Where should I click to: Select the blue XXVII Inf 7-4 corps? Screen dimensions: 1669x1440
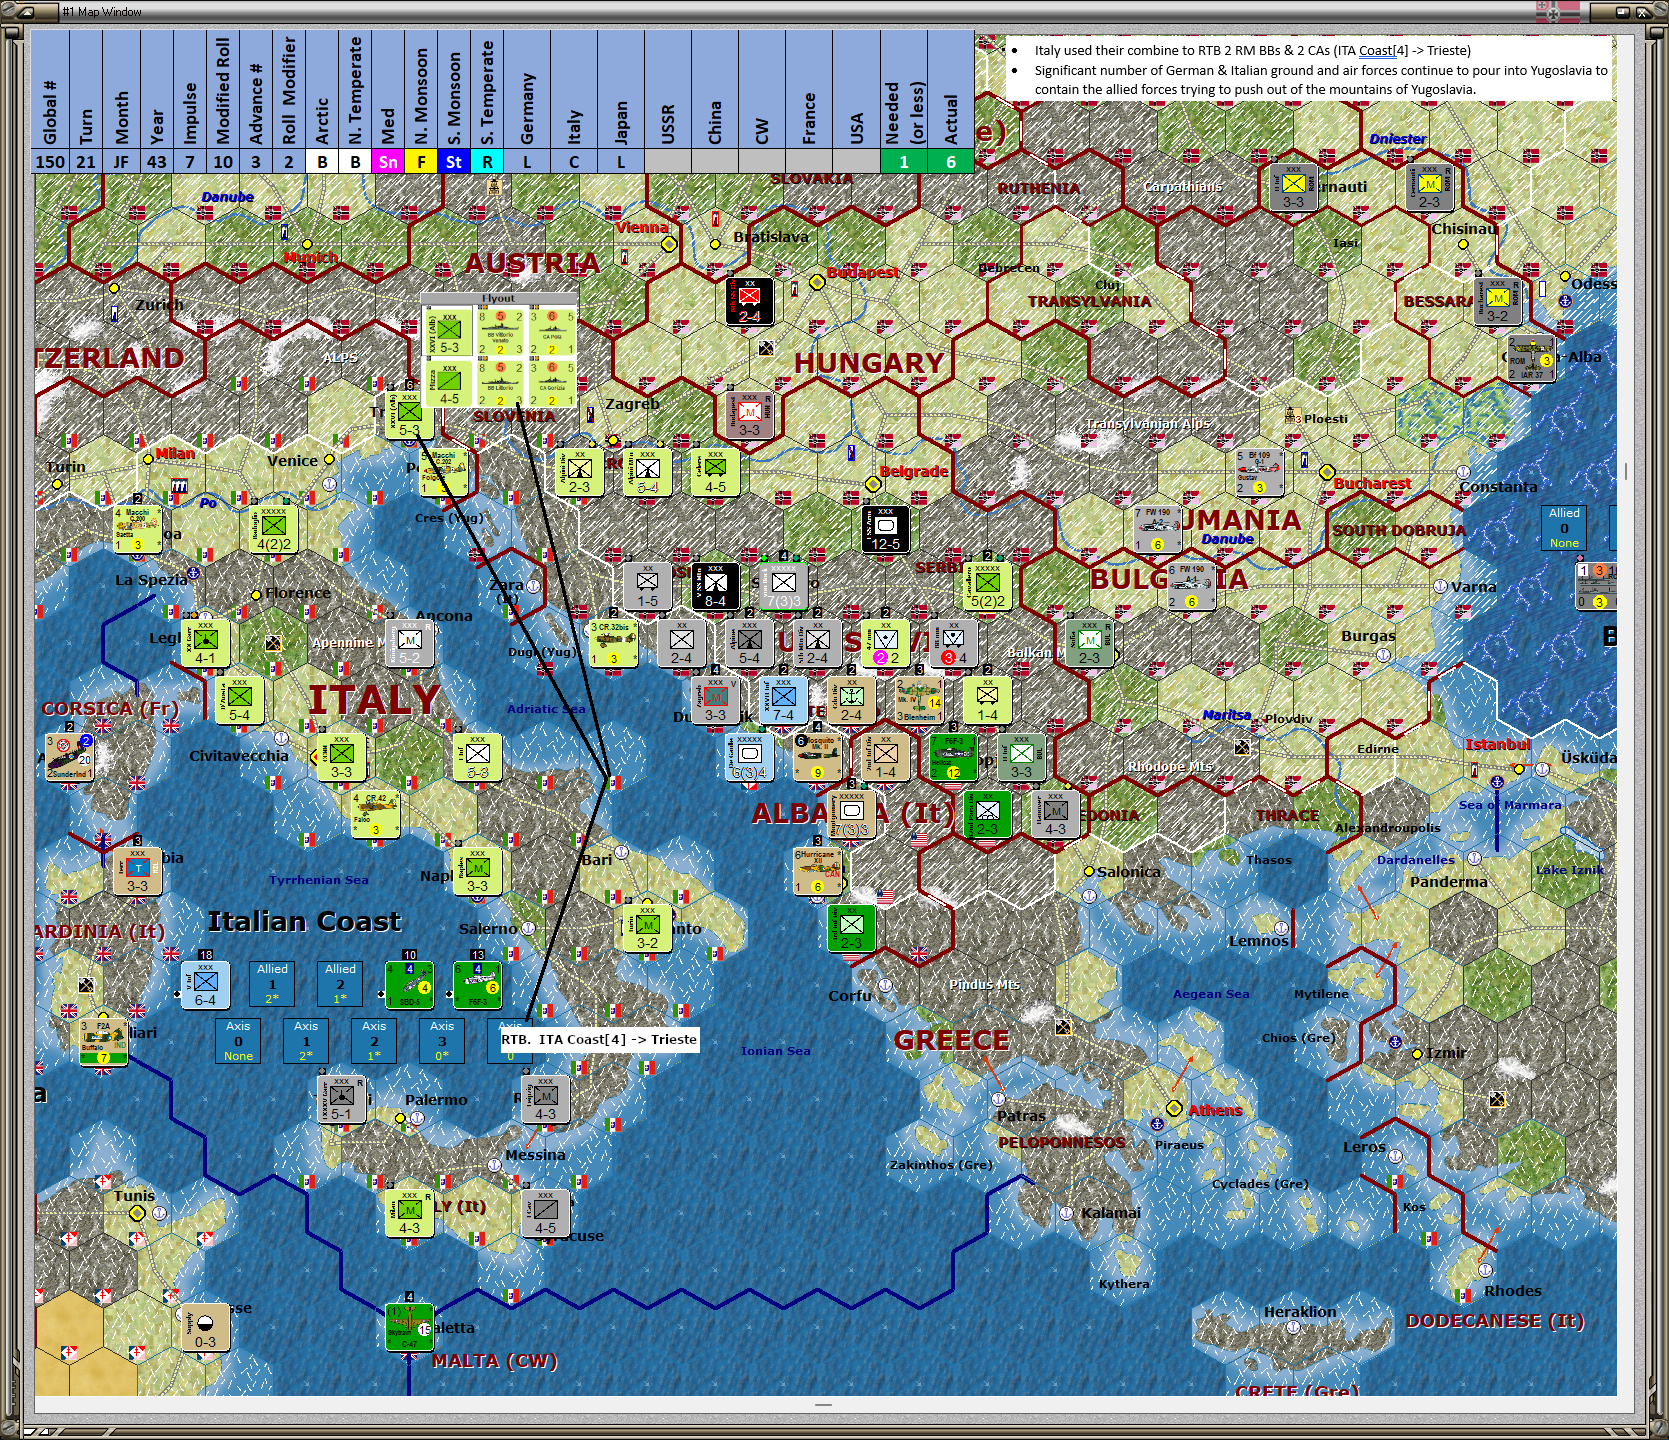pos(784,700)
